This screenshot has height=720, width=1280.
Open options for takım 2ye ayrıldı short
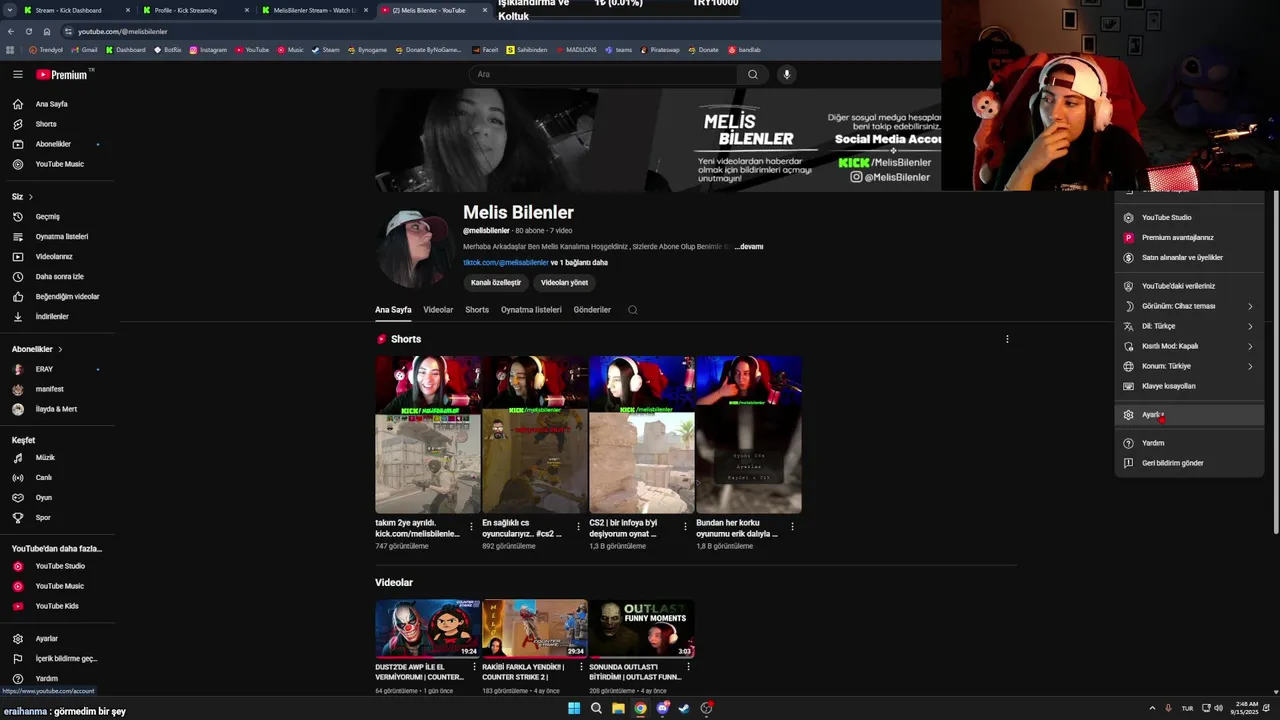471,526
